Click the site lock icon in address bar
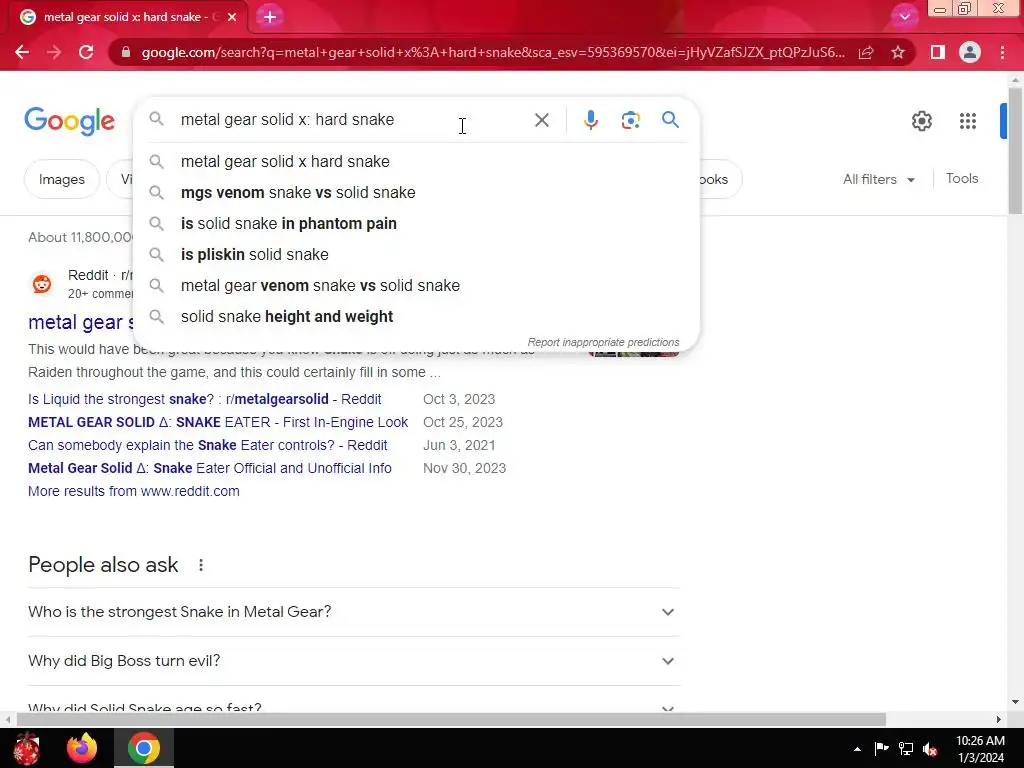 tap(126, 52)
